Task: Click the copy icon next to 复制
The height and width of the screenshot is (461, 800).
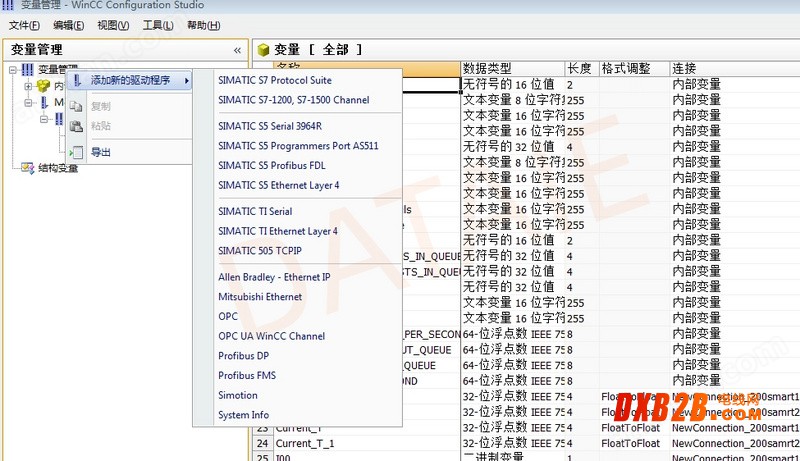Action: coord(76,106)
